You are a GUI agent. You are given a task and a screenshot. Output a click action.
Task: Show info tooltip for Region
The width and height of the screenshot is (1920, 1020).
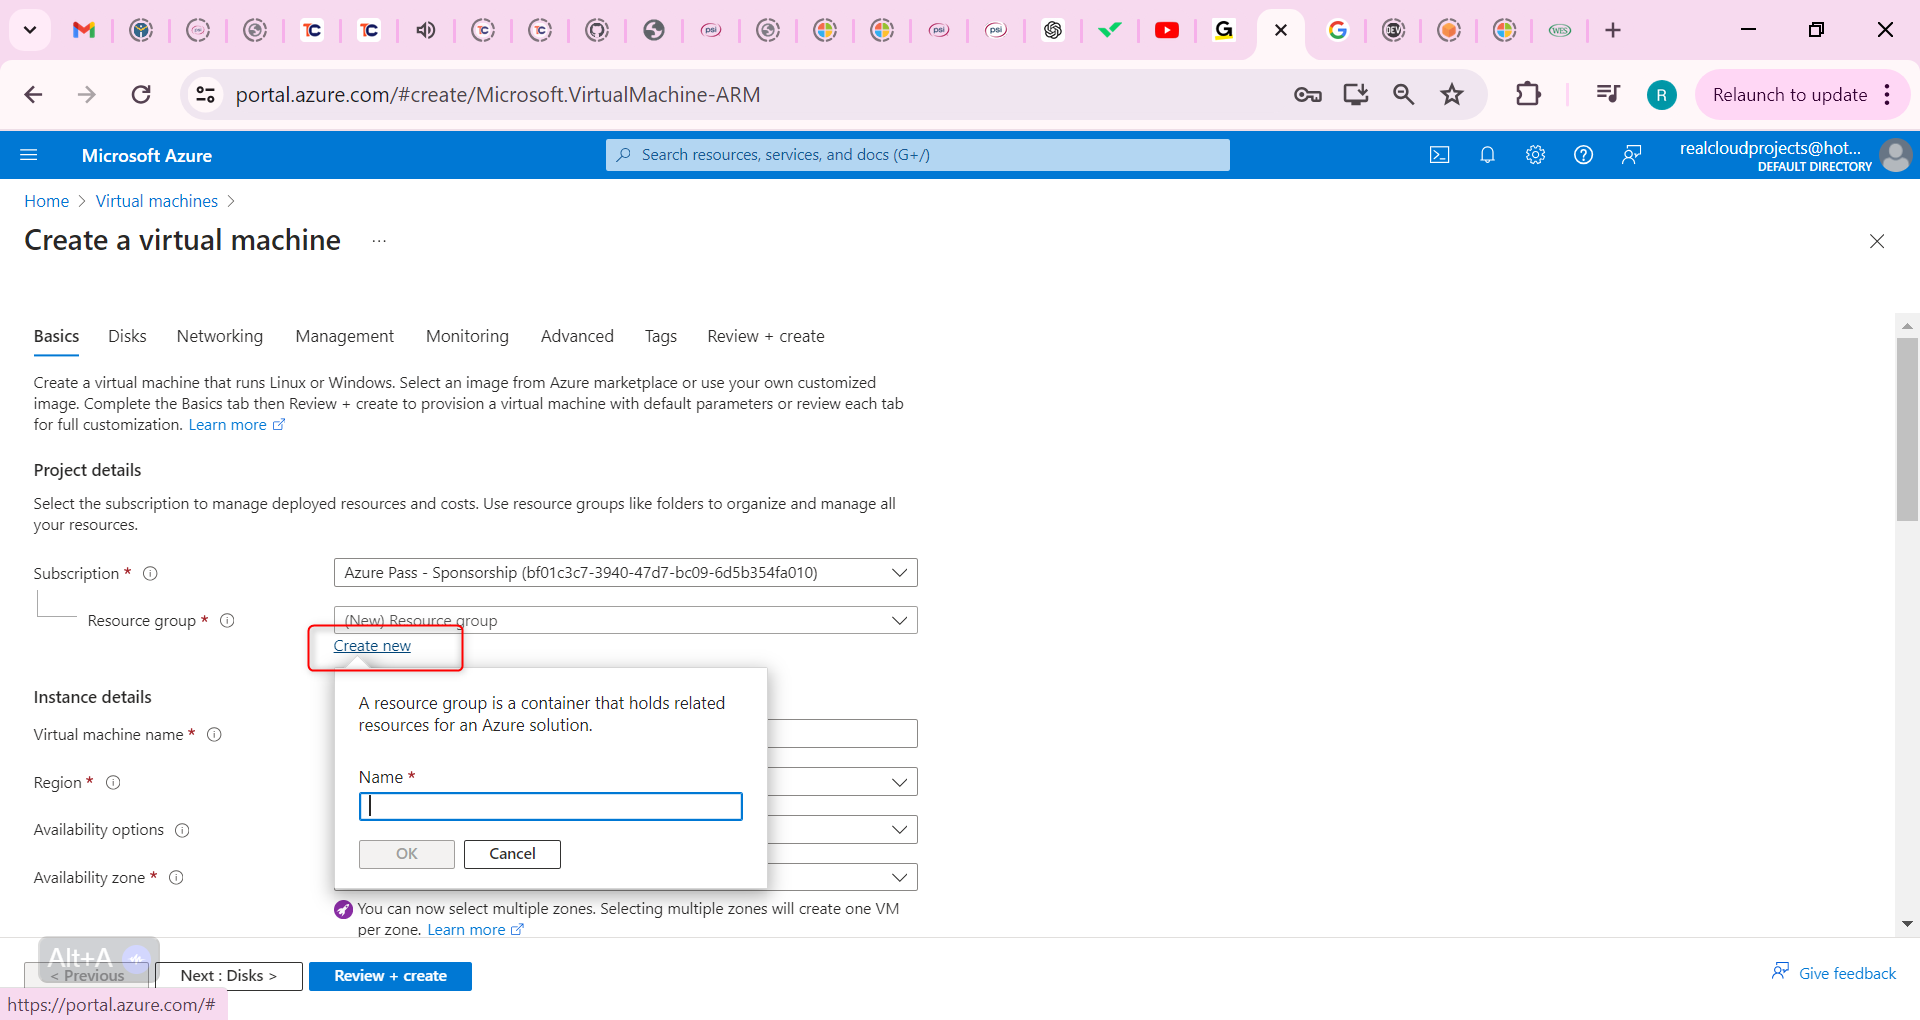tap(113, 782)
